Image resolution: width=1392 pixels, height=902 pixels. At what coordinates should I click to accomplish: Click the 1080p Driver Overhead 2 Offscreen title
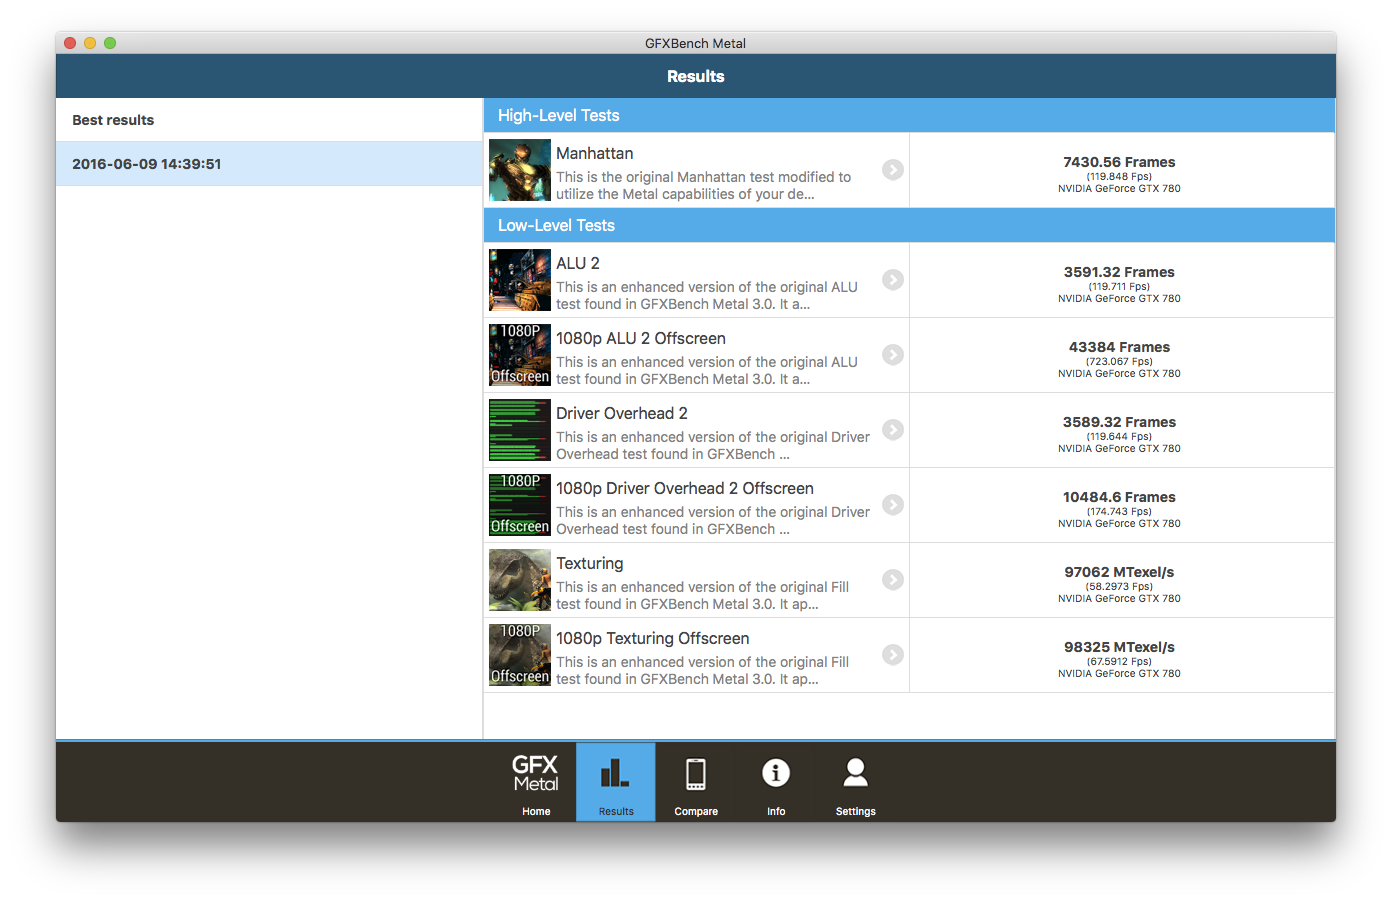point(685,488)
